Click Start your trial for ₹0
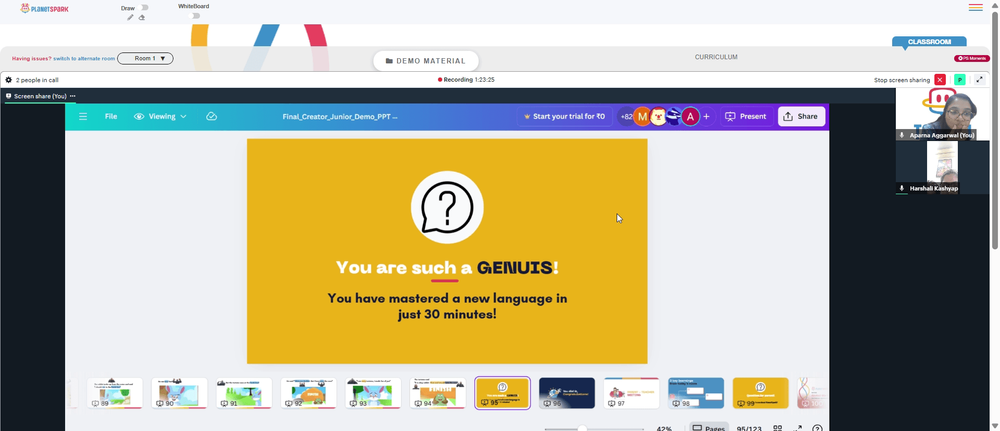Screen dimensions: 1000x431 coord(564,117)
